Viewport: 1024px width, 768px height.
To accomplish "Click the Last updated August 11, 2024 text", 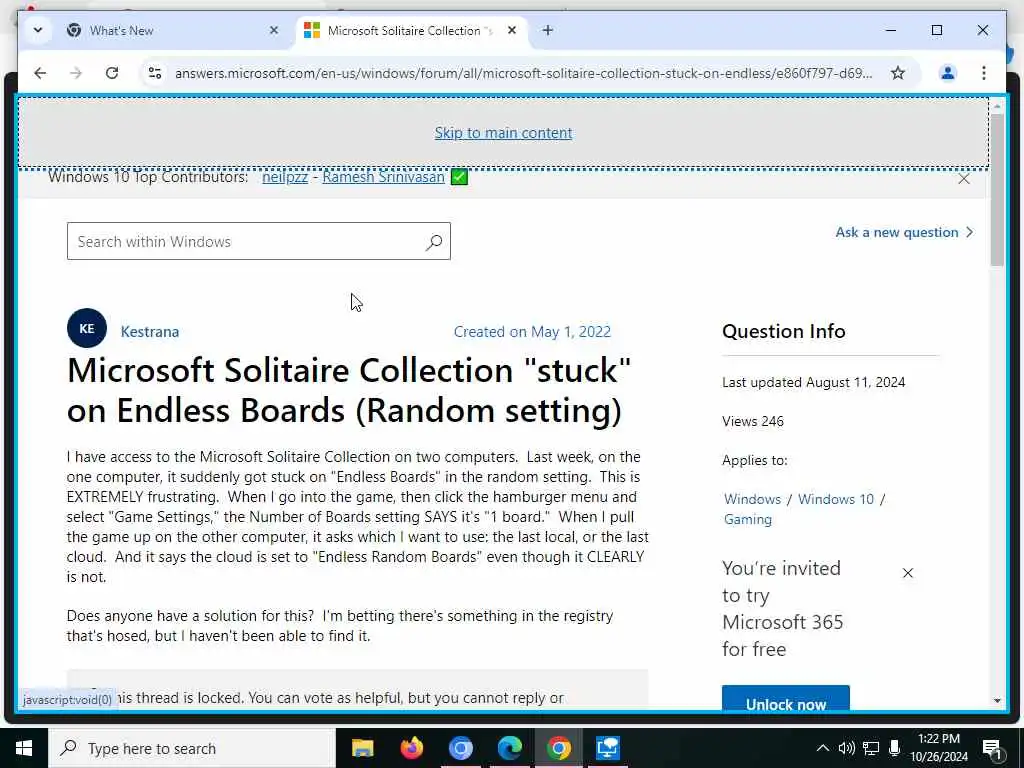I will [x=814, y=382].
